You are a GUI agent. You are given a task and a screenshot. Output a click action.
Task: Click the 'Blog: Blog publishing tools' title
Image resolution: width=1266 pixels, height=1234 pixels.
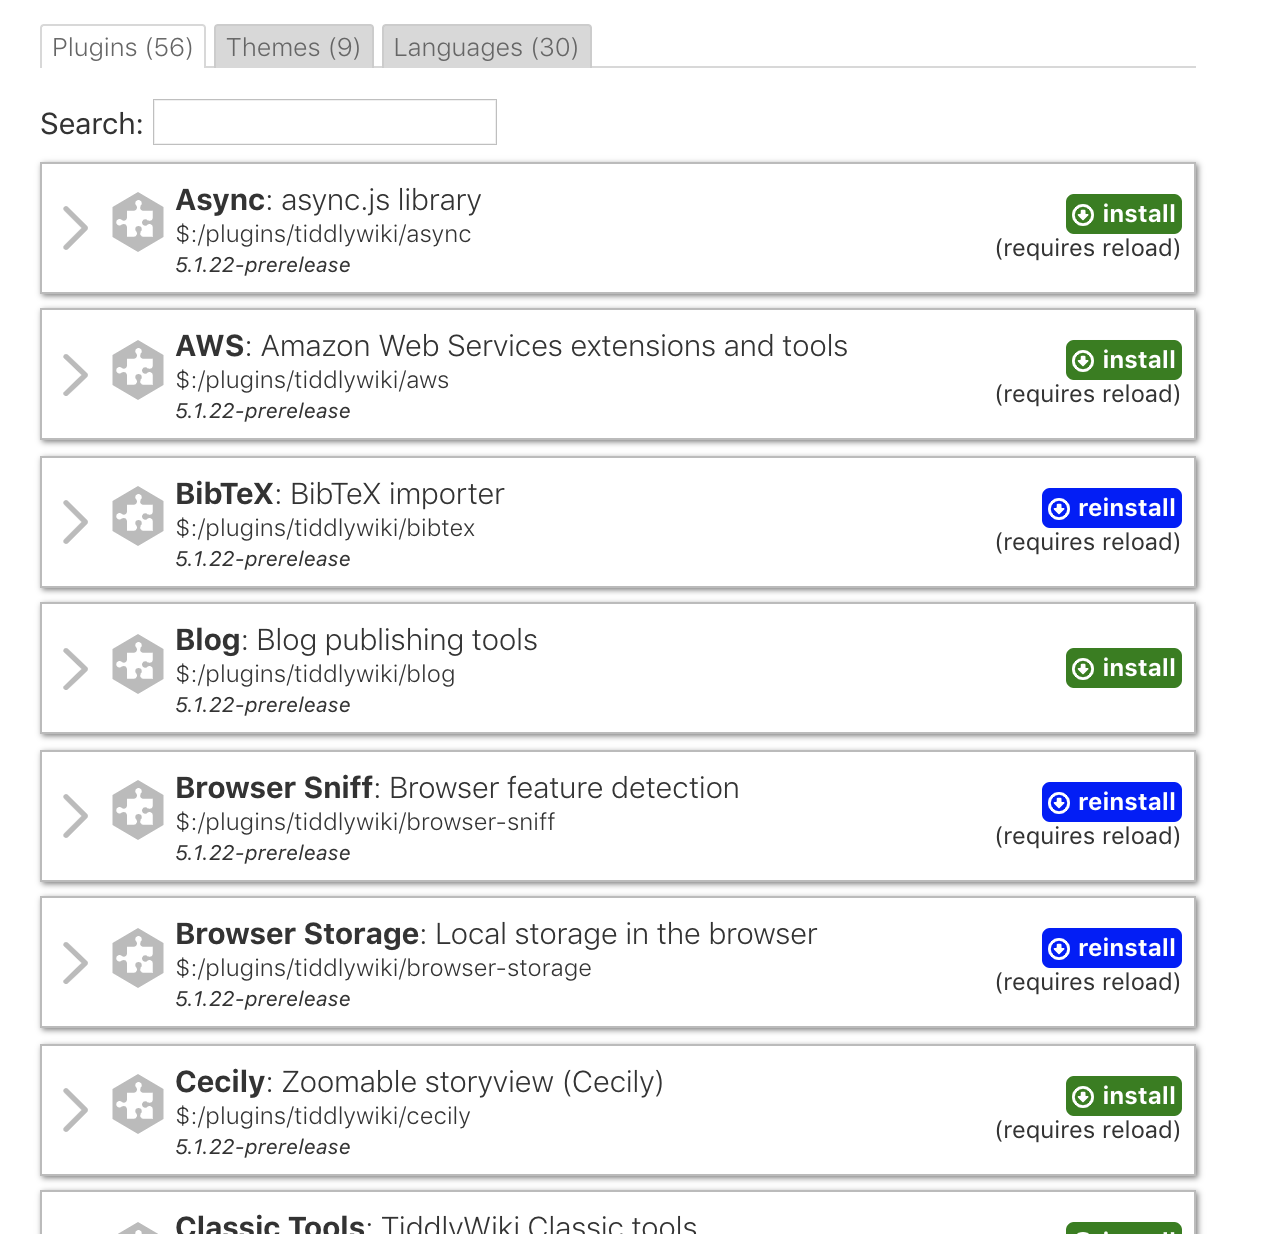(x=357, y=640)
